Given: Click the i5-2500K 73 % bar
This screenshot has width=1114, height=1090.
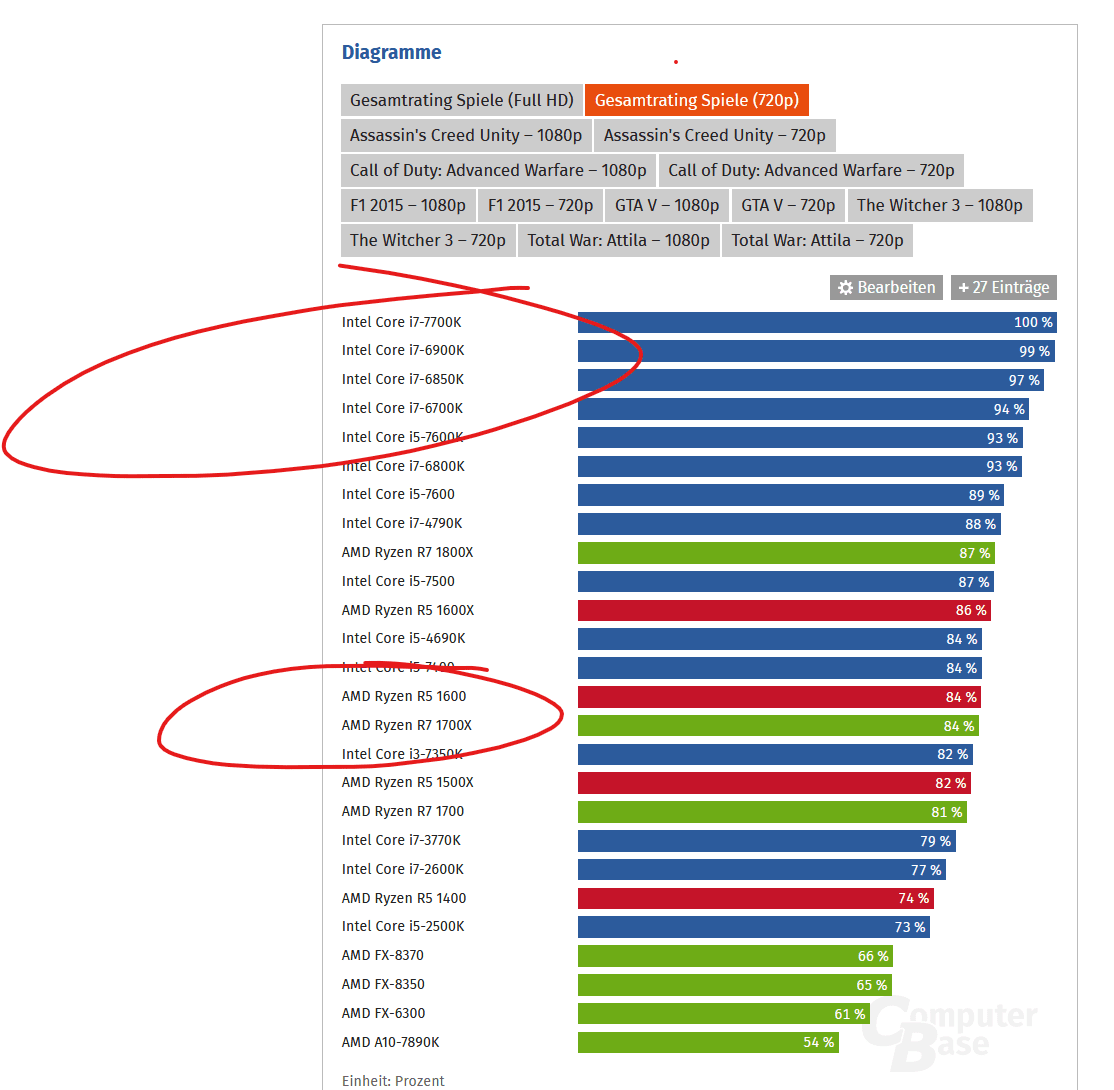Looking at the screenshot, I should [x=754, y=927].
